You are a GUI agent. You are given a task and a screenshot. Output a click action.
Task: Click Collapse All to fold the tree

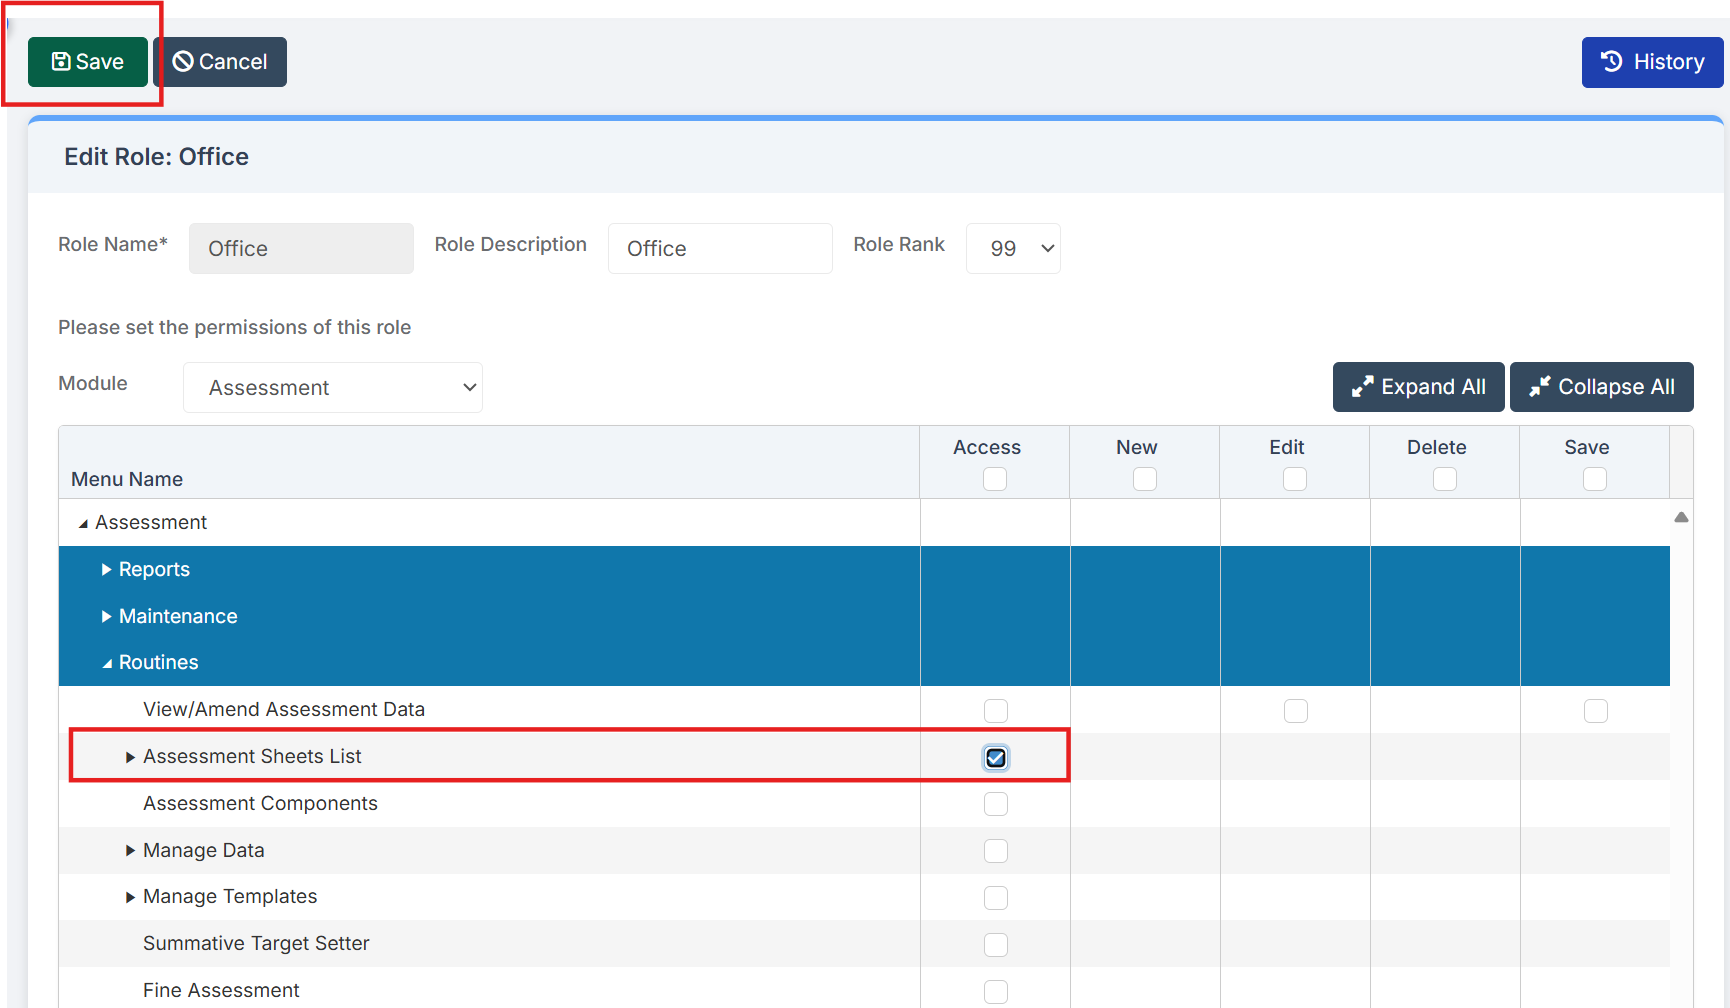1601,387
